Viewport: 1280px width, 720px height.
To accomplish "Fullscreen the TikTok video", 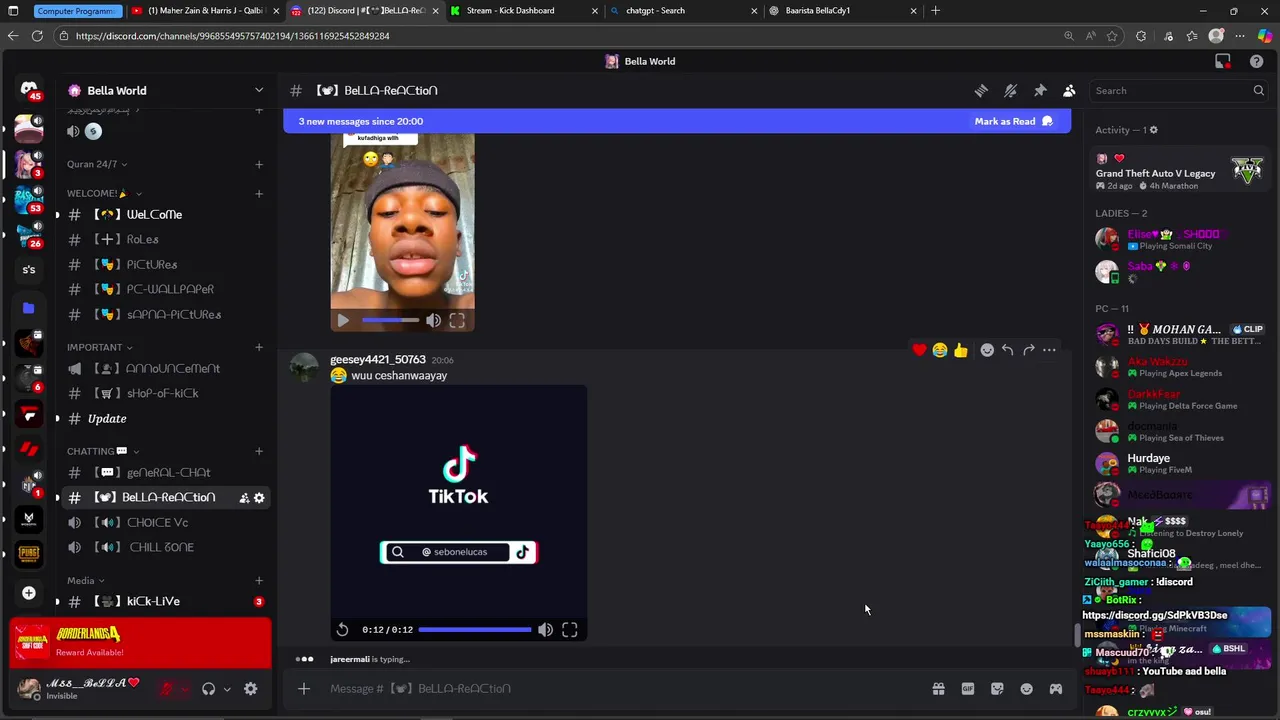I will click(x=569, y=630).
